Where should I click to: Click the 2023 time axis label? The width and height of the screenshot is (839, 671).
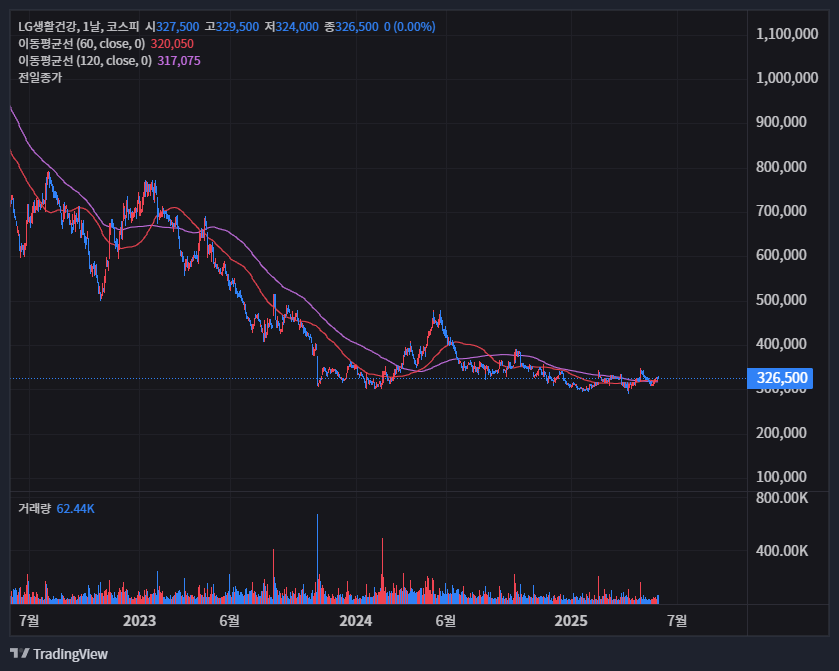coord(139,621)
